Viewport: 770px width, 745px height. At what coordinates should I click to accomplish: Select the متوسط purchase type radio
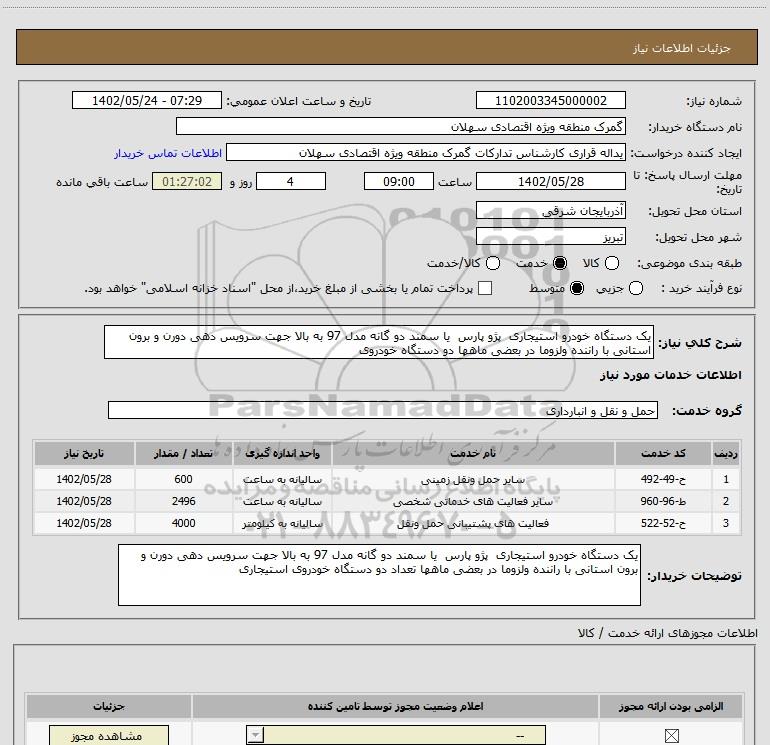[x=577, y=288]
